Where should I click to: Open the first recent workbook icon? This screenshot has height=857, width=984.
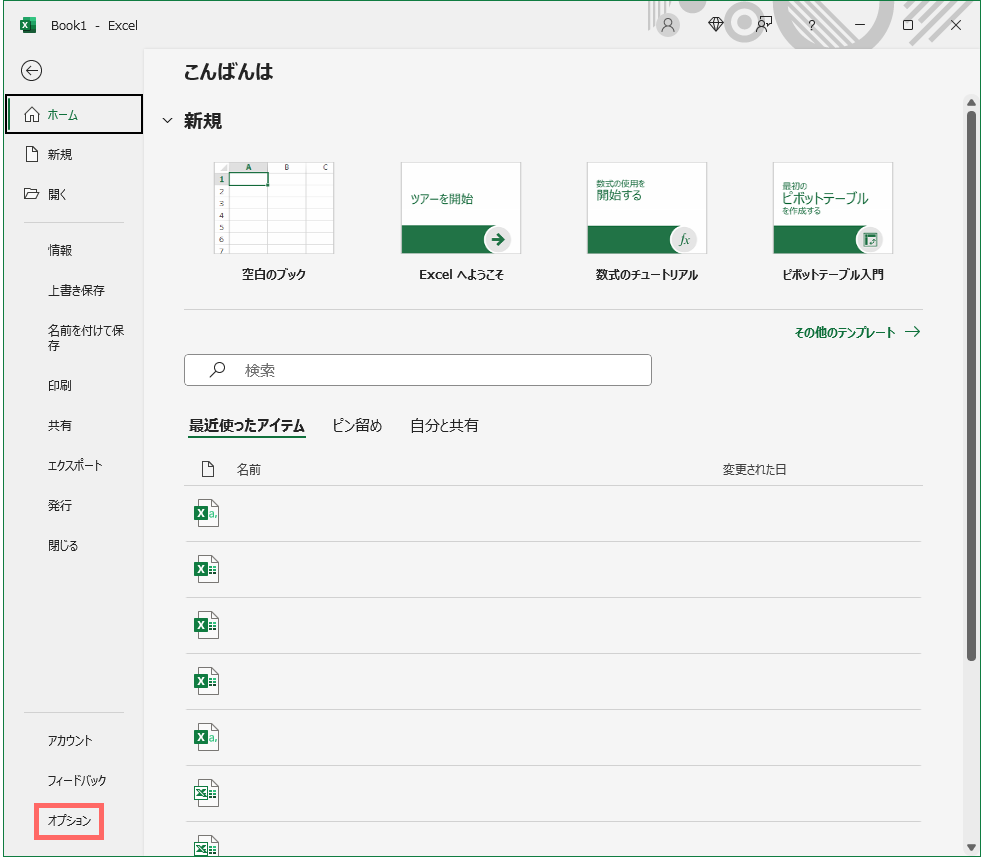click(x=205, y=512)
